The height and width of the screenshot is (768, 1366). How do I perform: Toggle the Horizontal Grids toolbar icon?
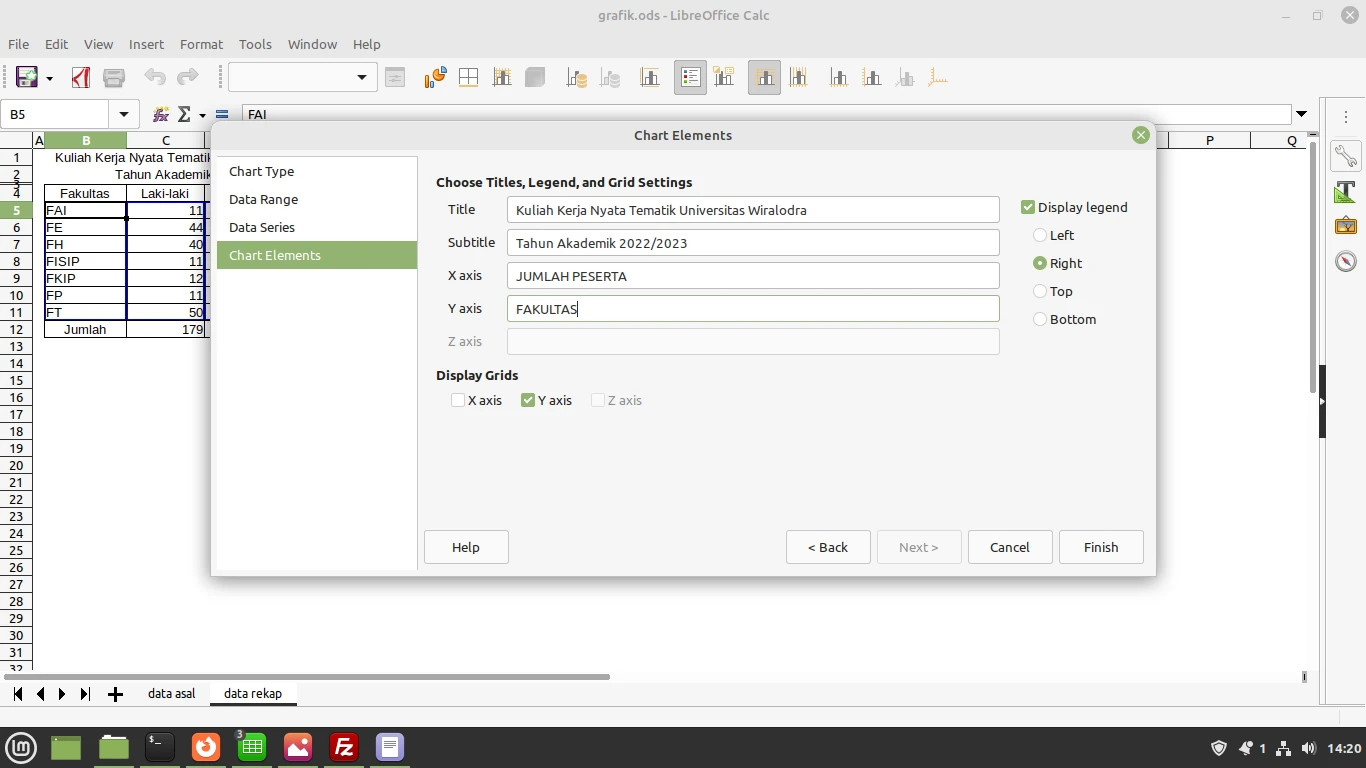point(764,78)
